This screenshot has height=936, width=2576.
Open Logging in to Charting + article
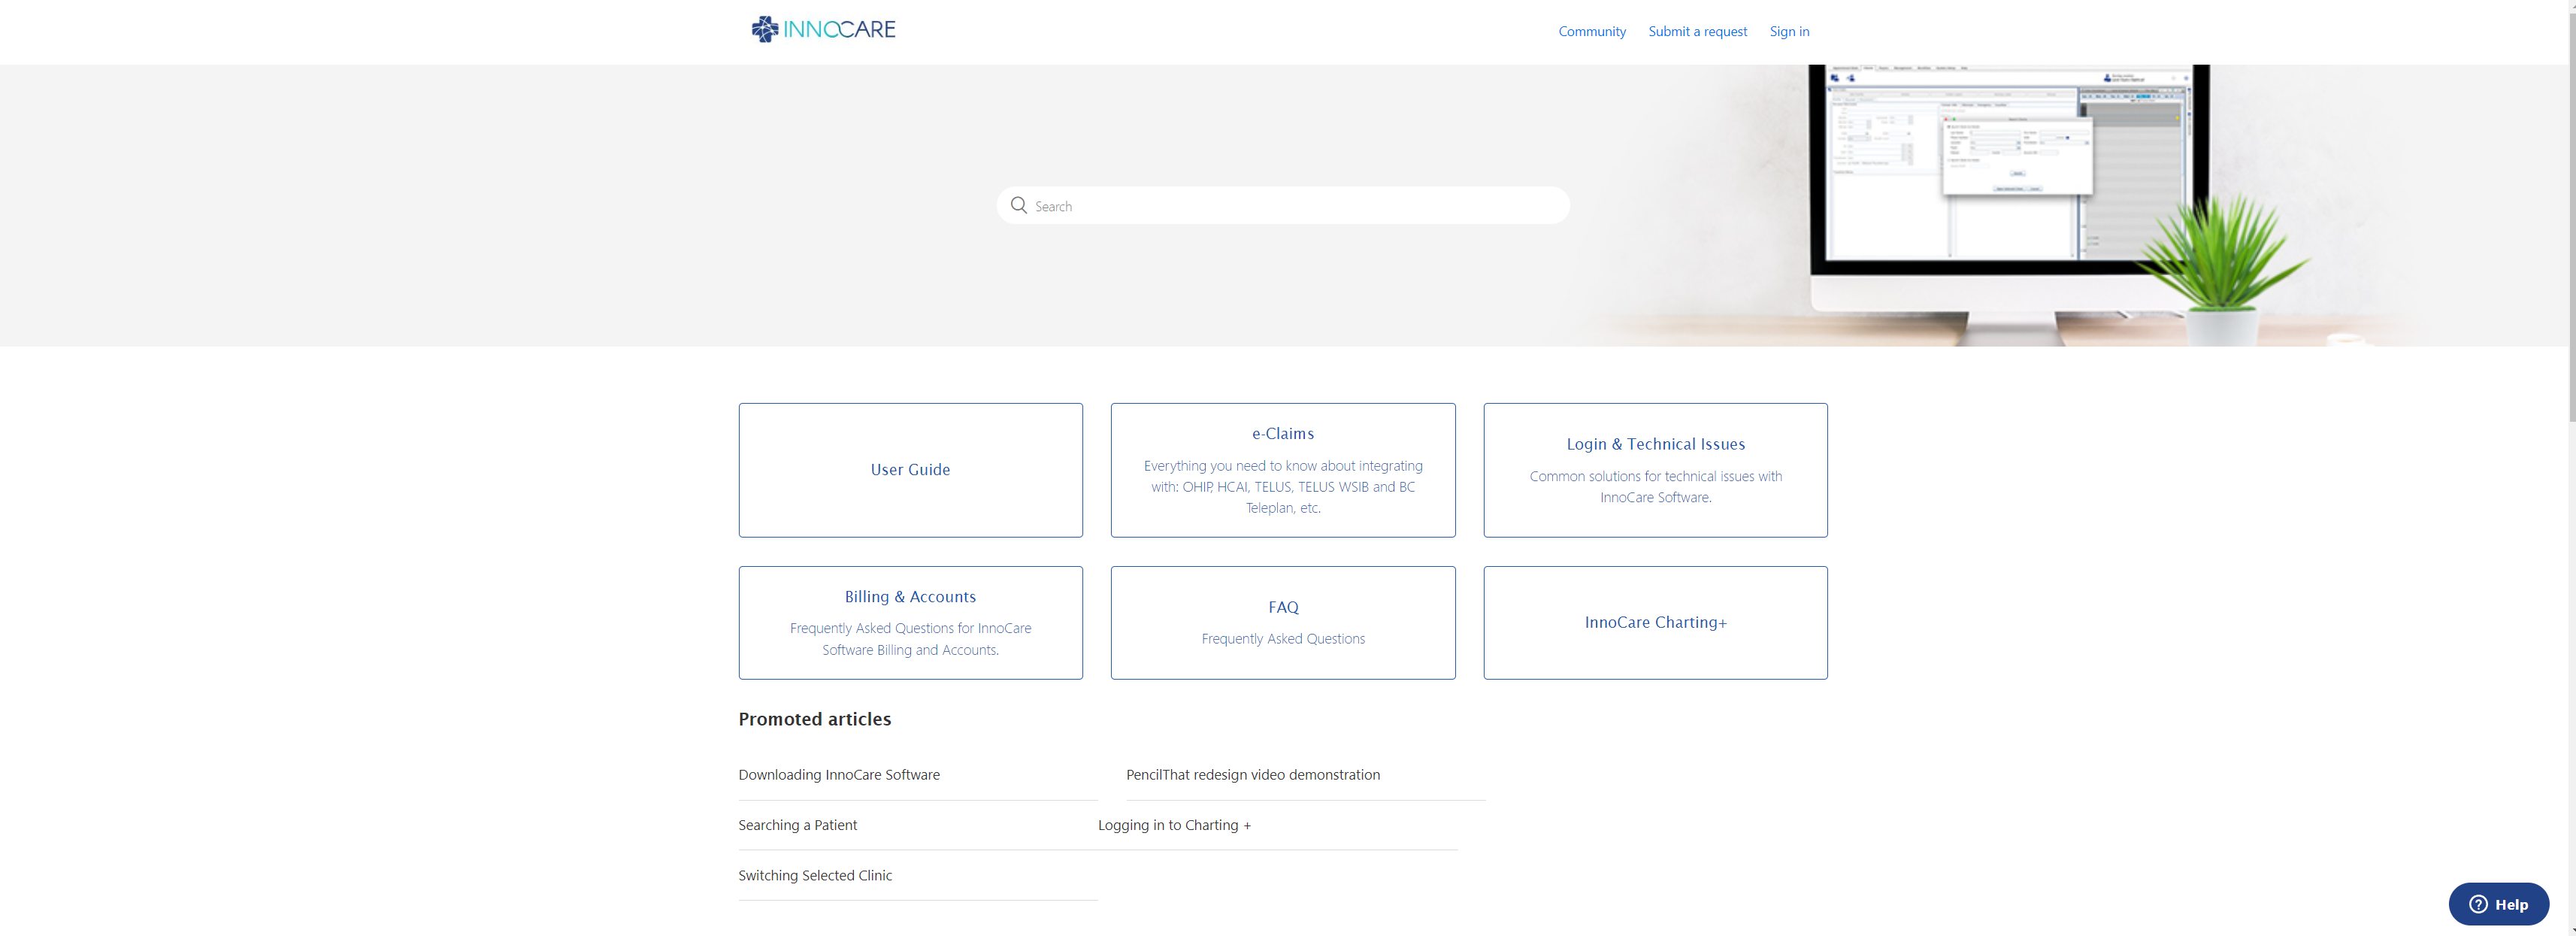pos(1174,825)
